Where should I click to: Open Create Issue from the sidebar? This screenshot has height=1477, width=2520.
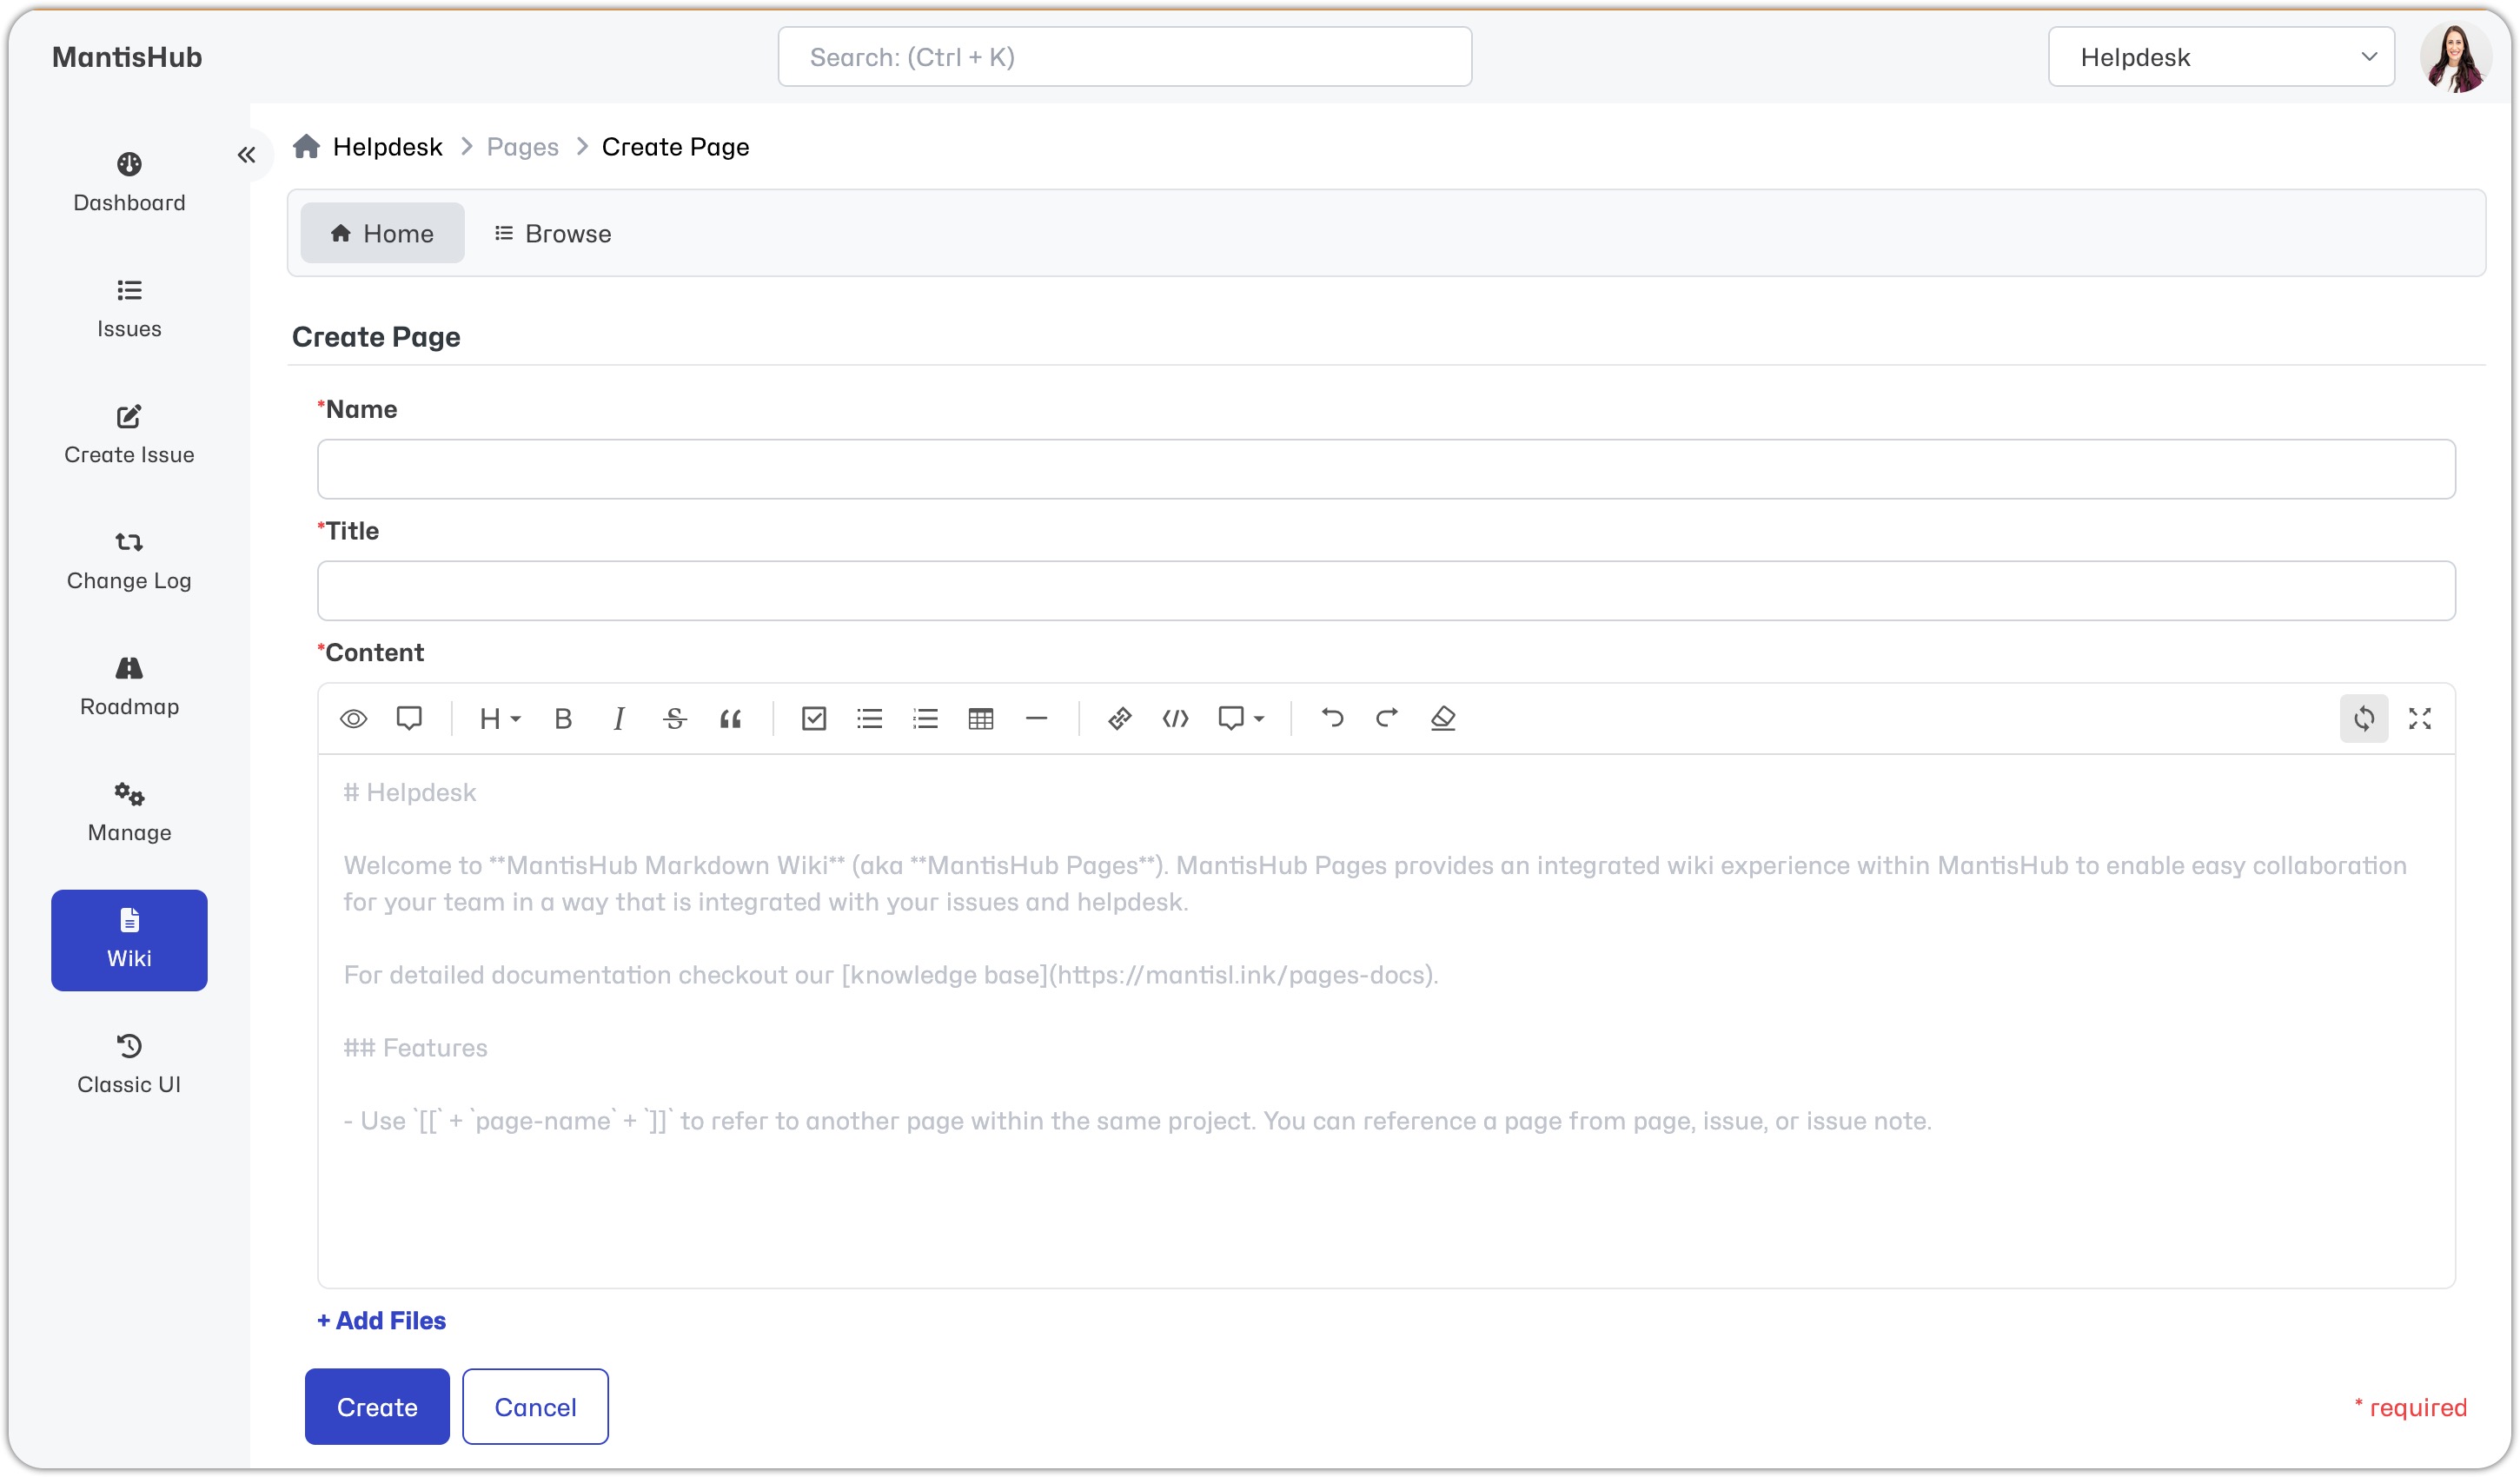129,435
